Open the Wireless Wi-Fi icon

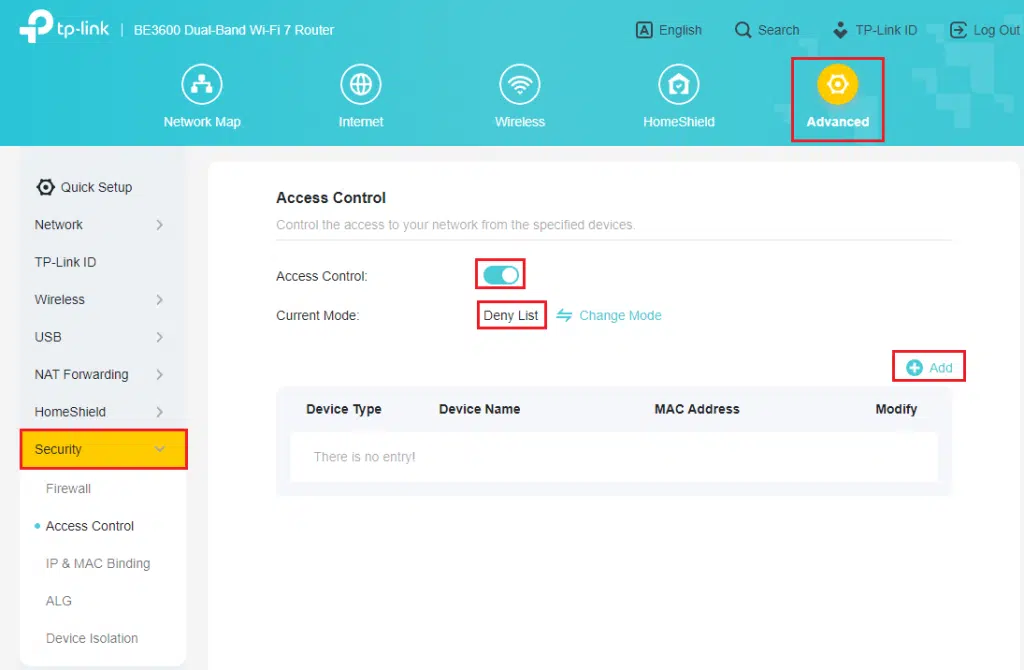(x=520, y=84)
